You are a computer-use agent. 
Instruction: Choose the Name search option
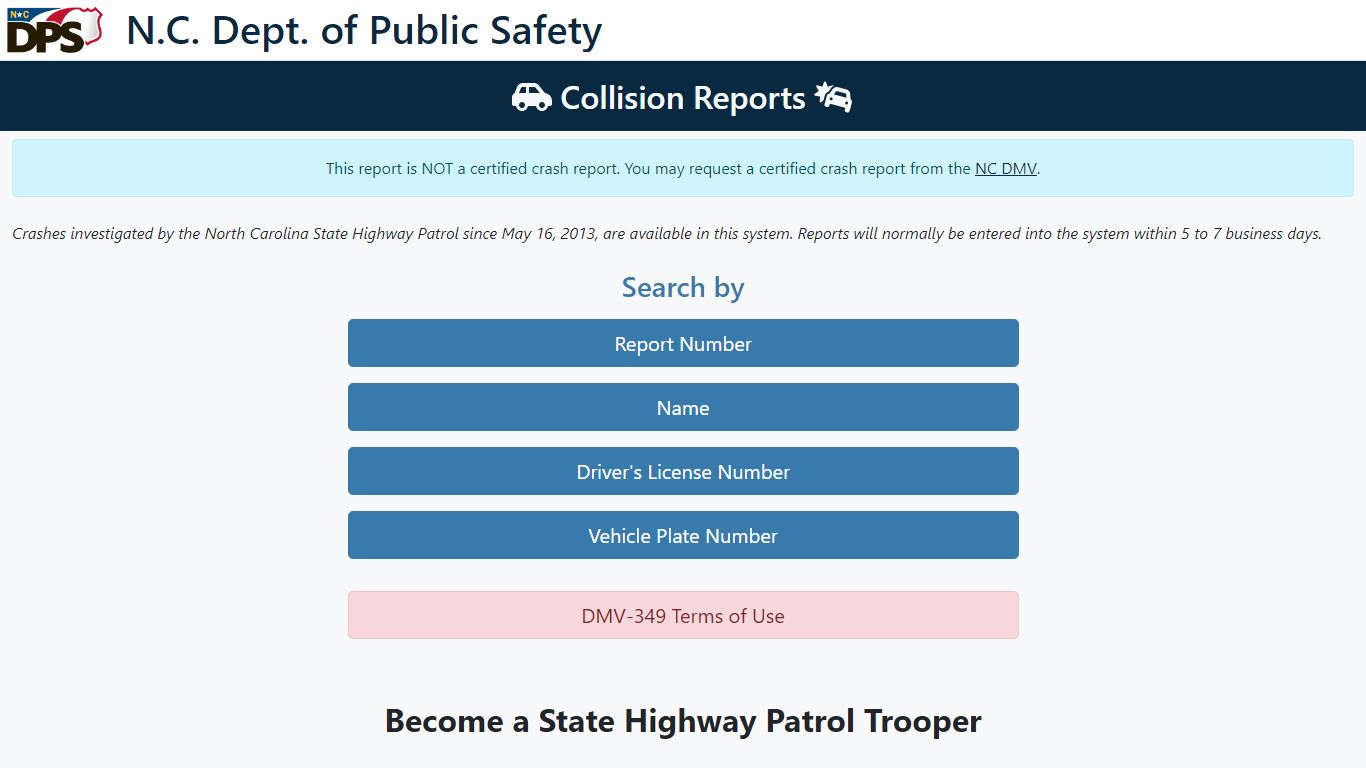click(683, 407)
